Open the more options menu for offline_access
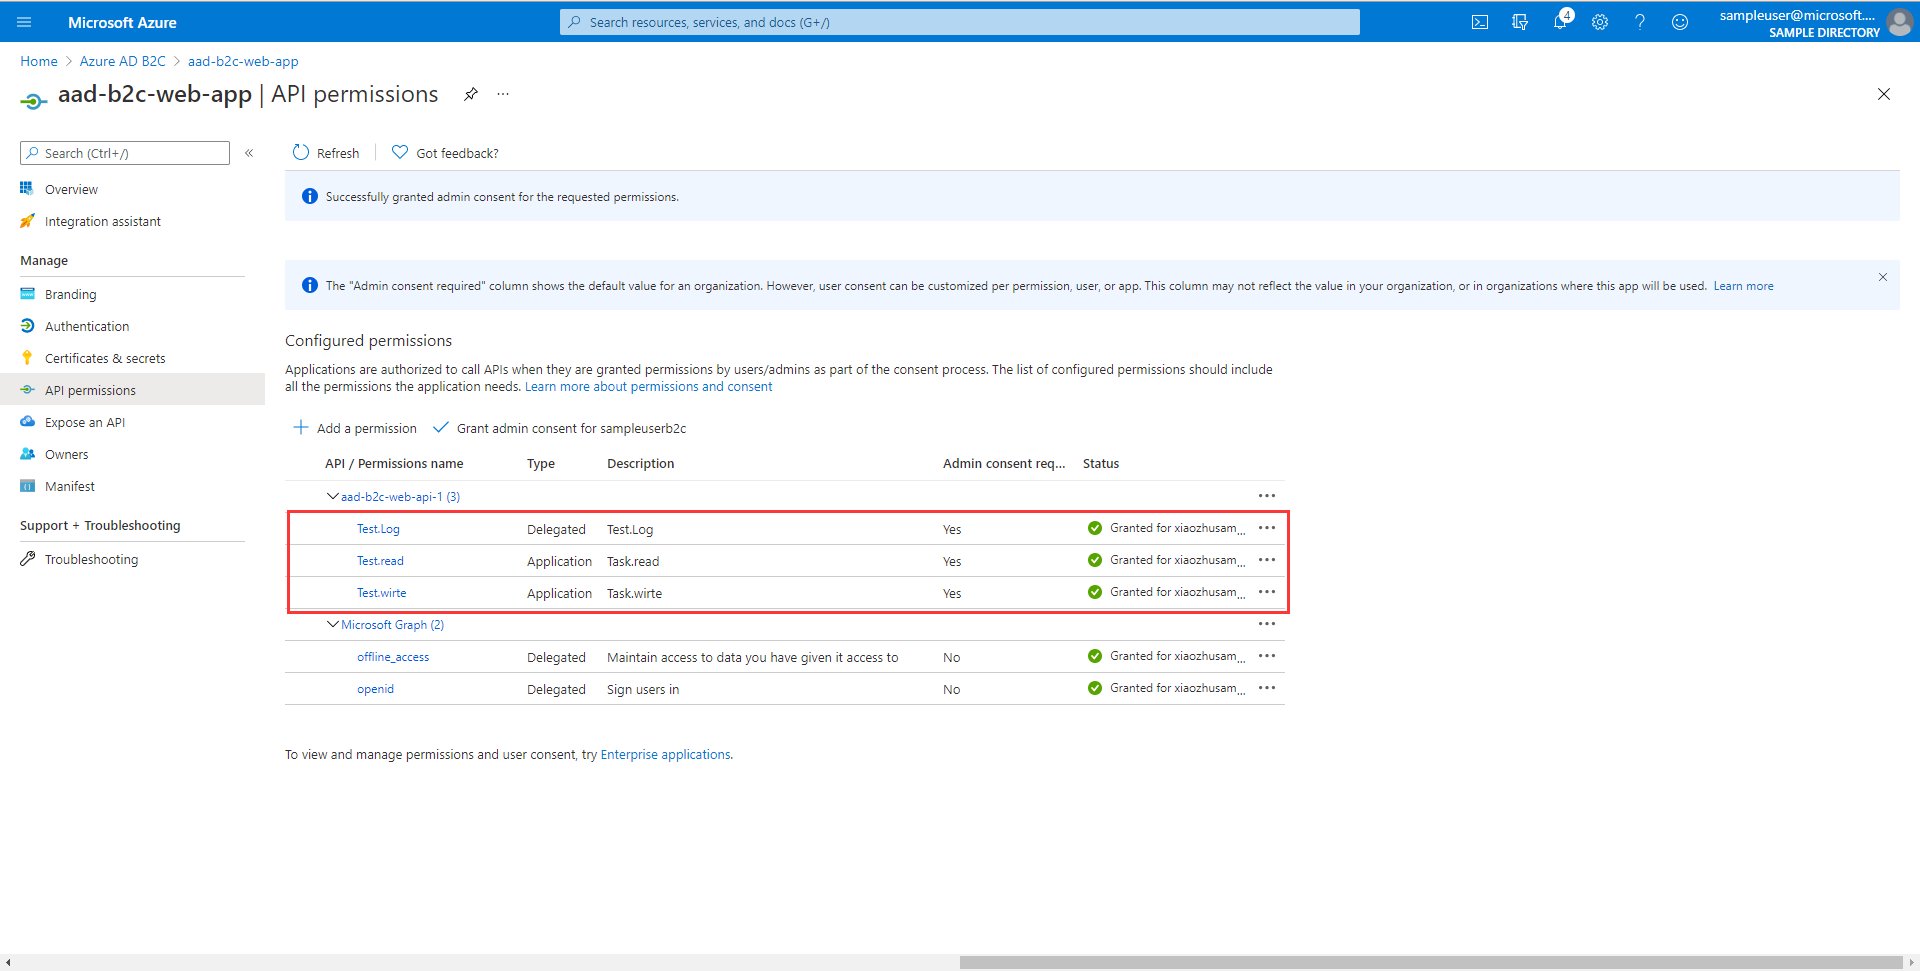The height and width of the screenshot is (971, 1920). click(1267, 656)
